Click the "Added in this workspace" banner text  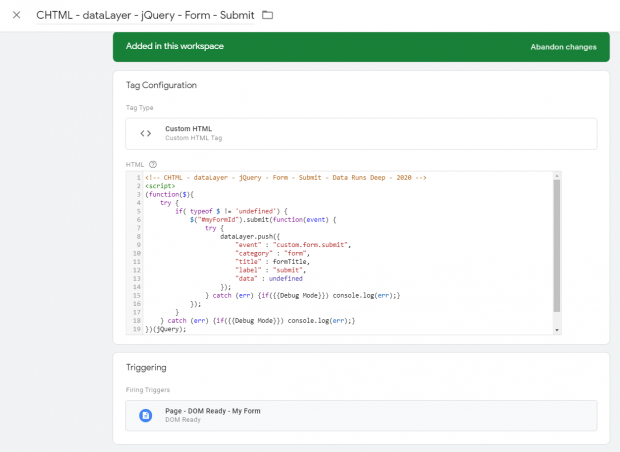(x=175, y=47)
